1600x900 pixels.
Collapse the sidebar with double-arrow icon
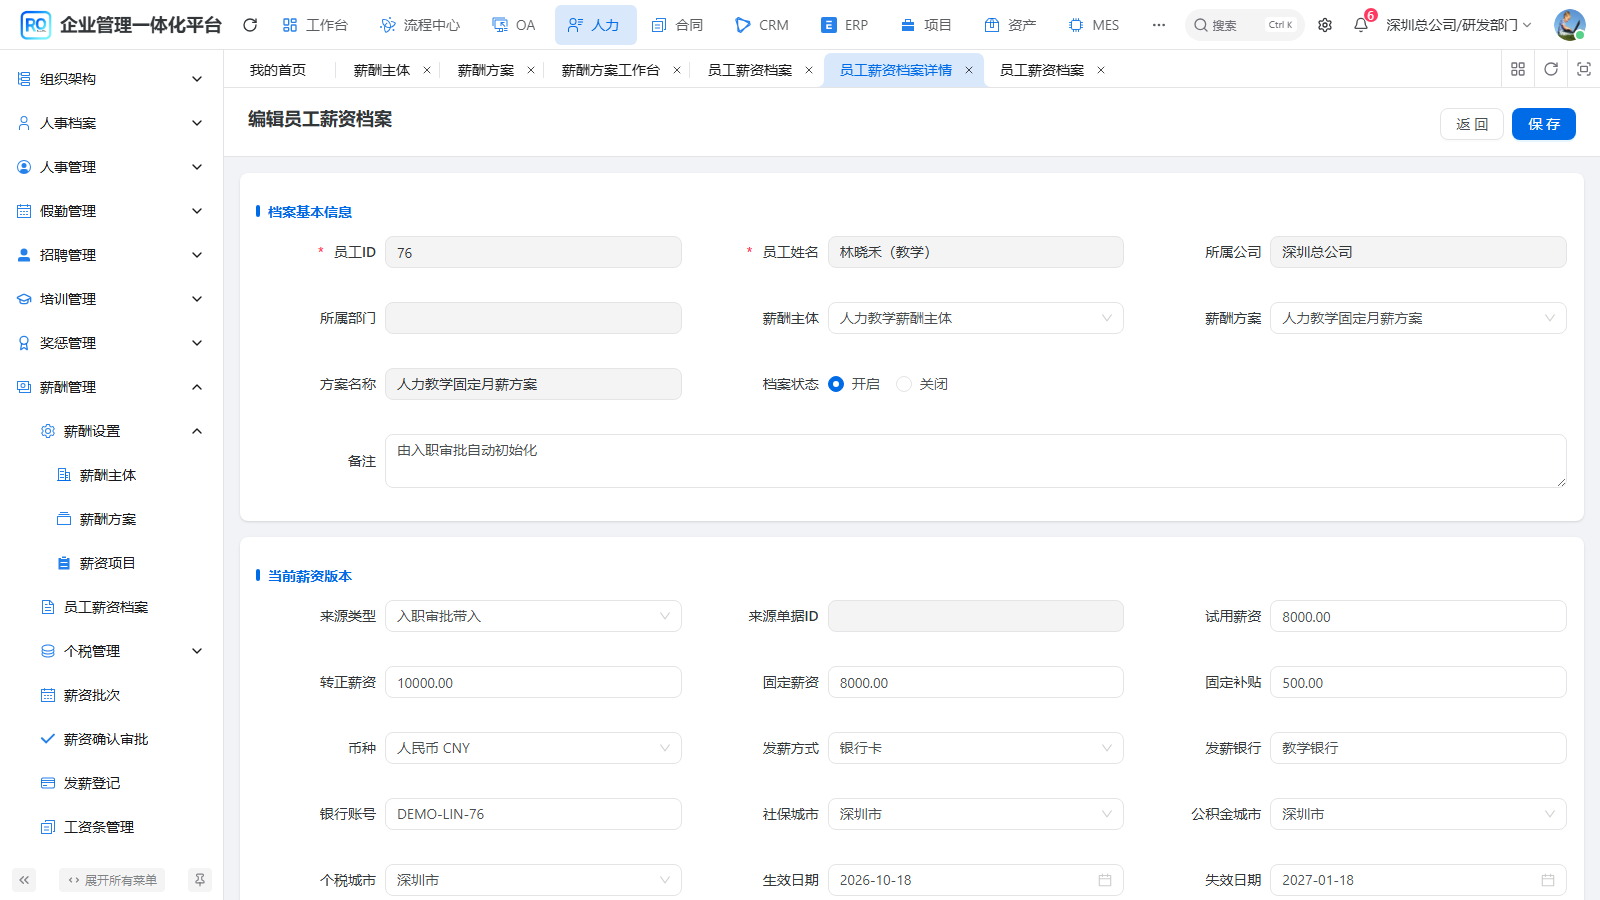point(24,880)
